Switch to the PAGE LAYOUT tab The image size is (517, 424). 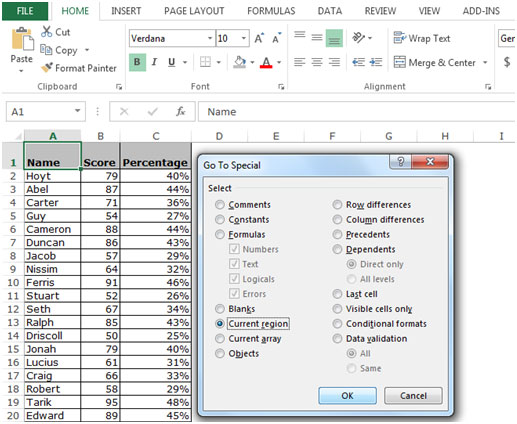tap(194, 11)
